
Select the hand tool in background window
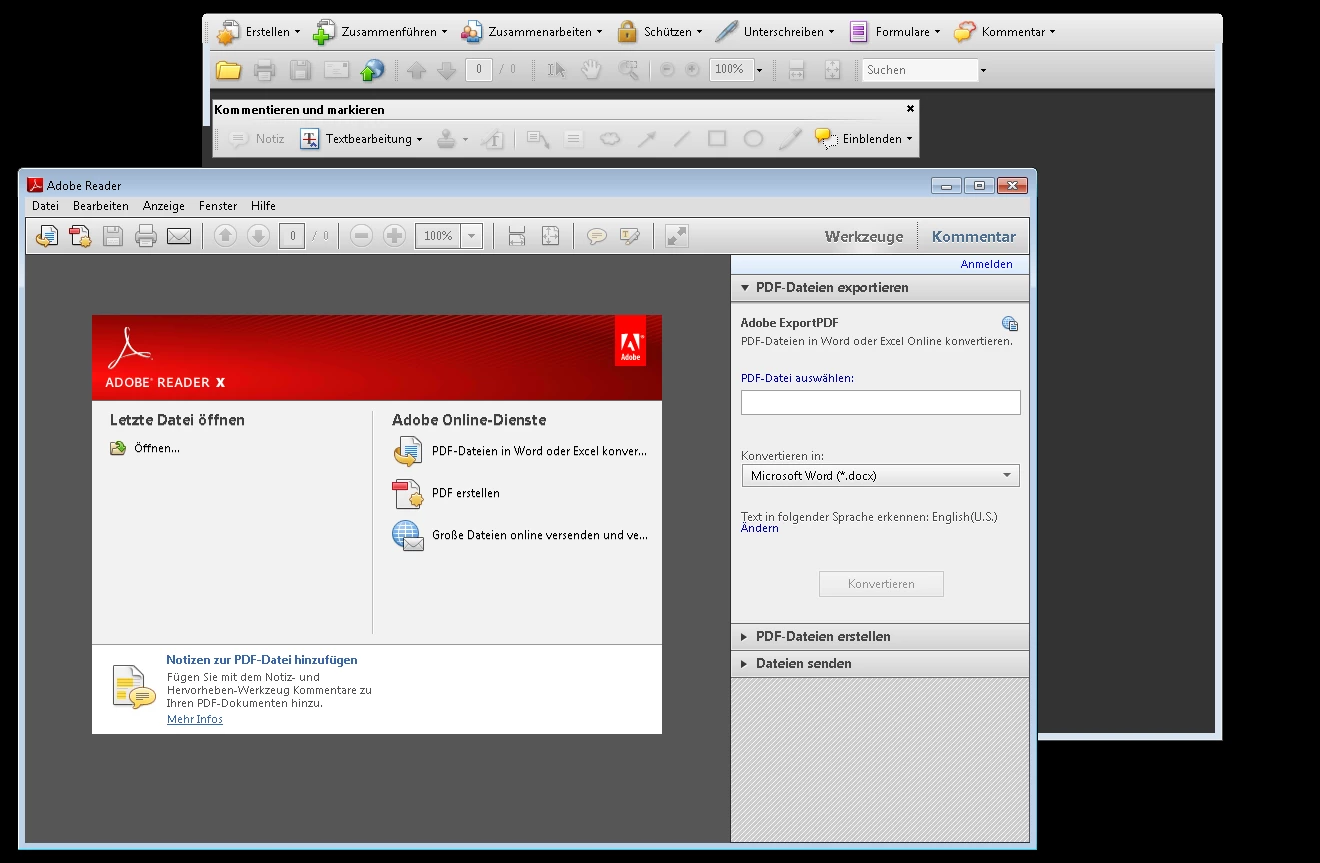(592, 70)
